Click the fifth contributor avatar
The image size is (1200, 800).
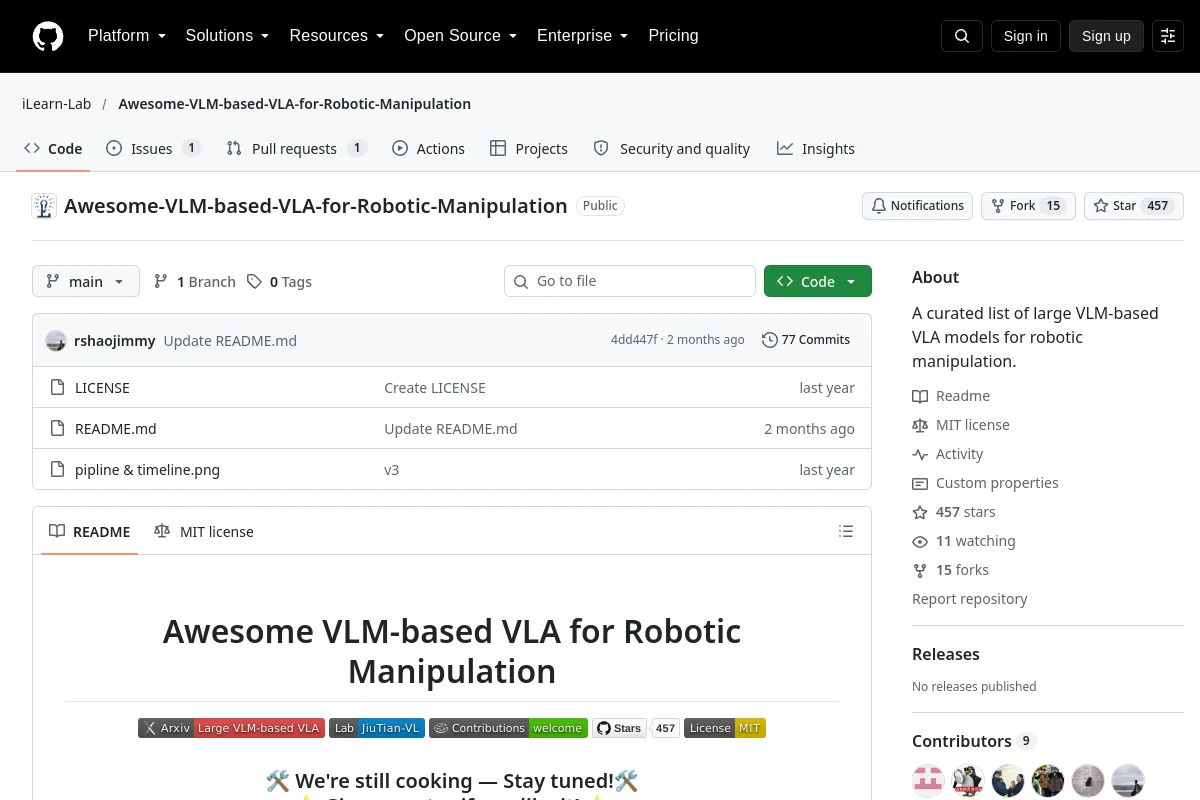point(1088,781)
